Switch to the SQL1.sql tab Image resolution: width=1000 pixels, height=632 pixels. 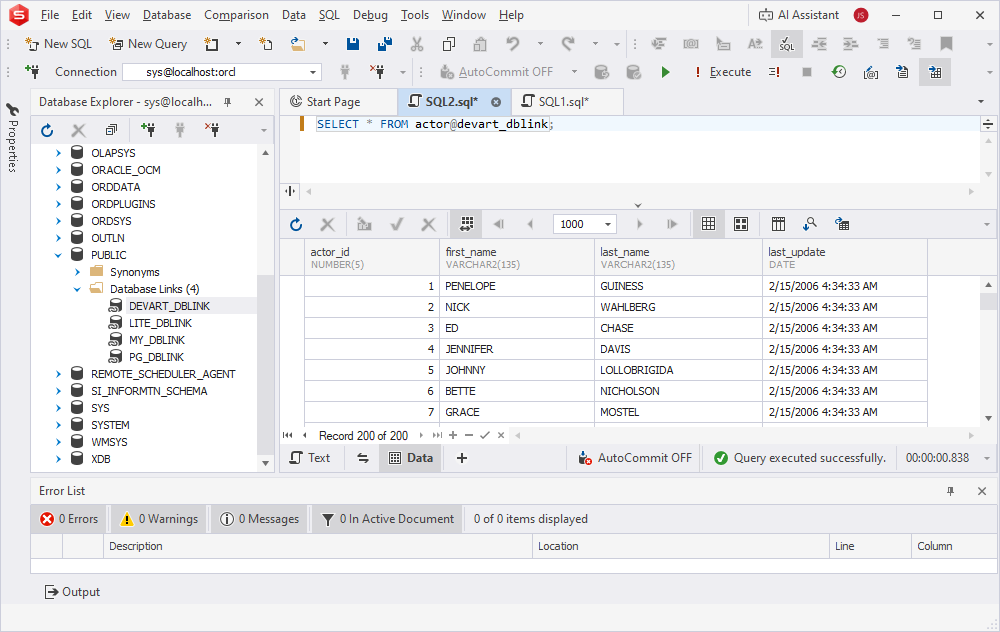click(567, 101)
